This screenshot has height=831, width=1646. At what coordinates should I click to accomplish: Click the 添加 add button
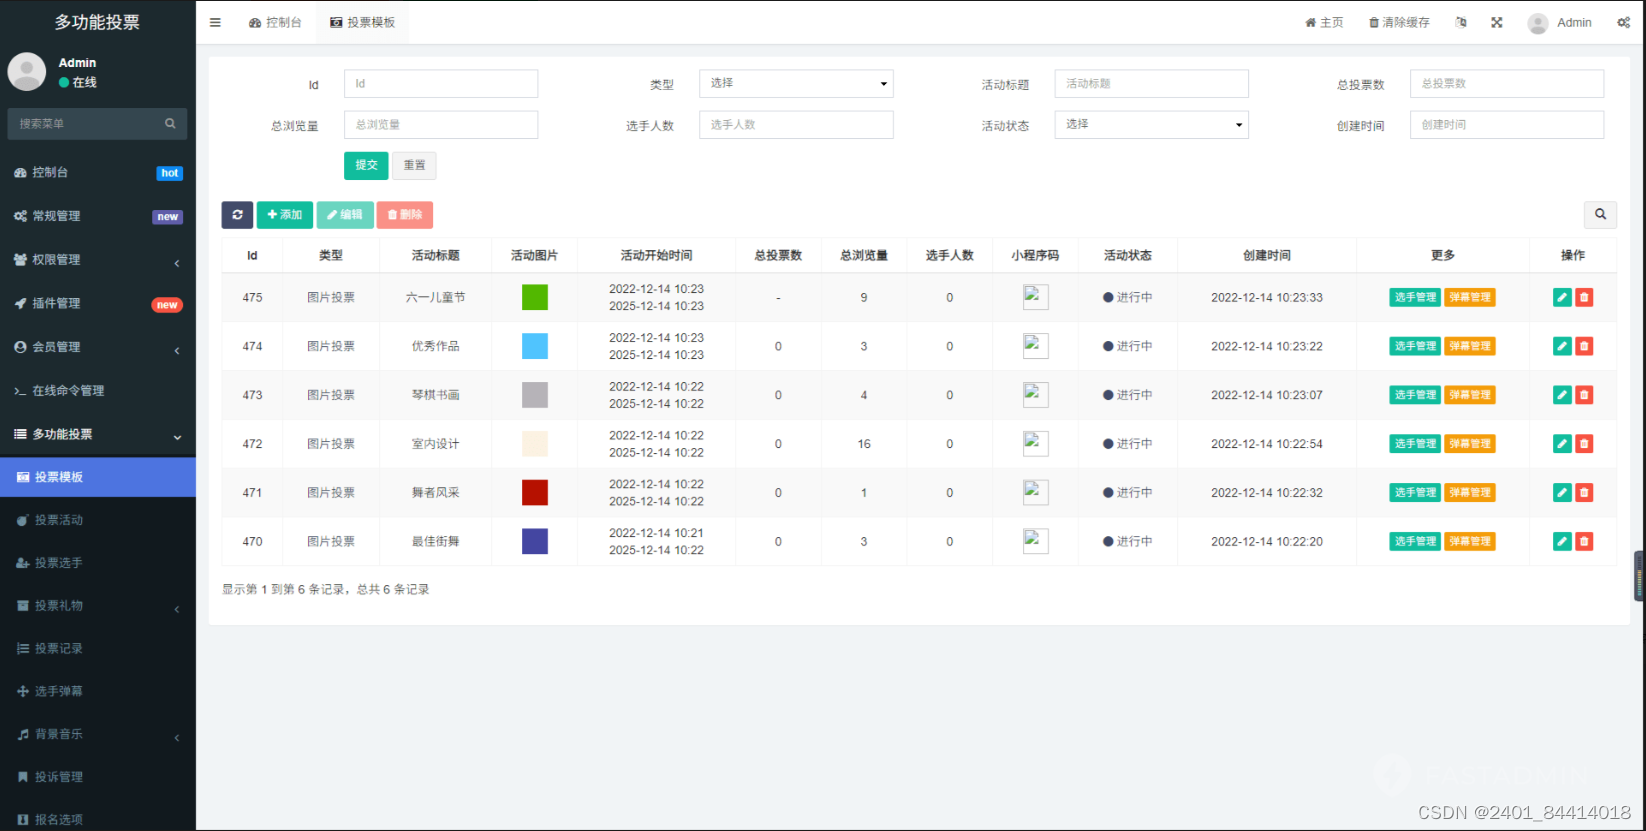tap(285, 215)
